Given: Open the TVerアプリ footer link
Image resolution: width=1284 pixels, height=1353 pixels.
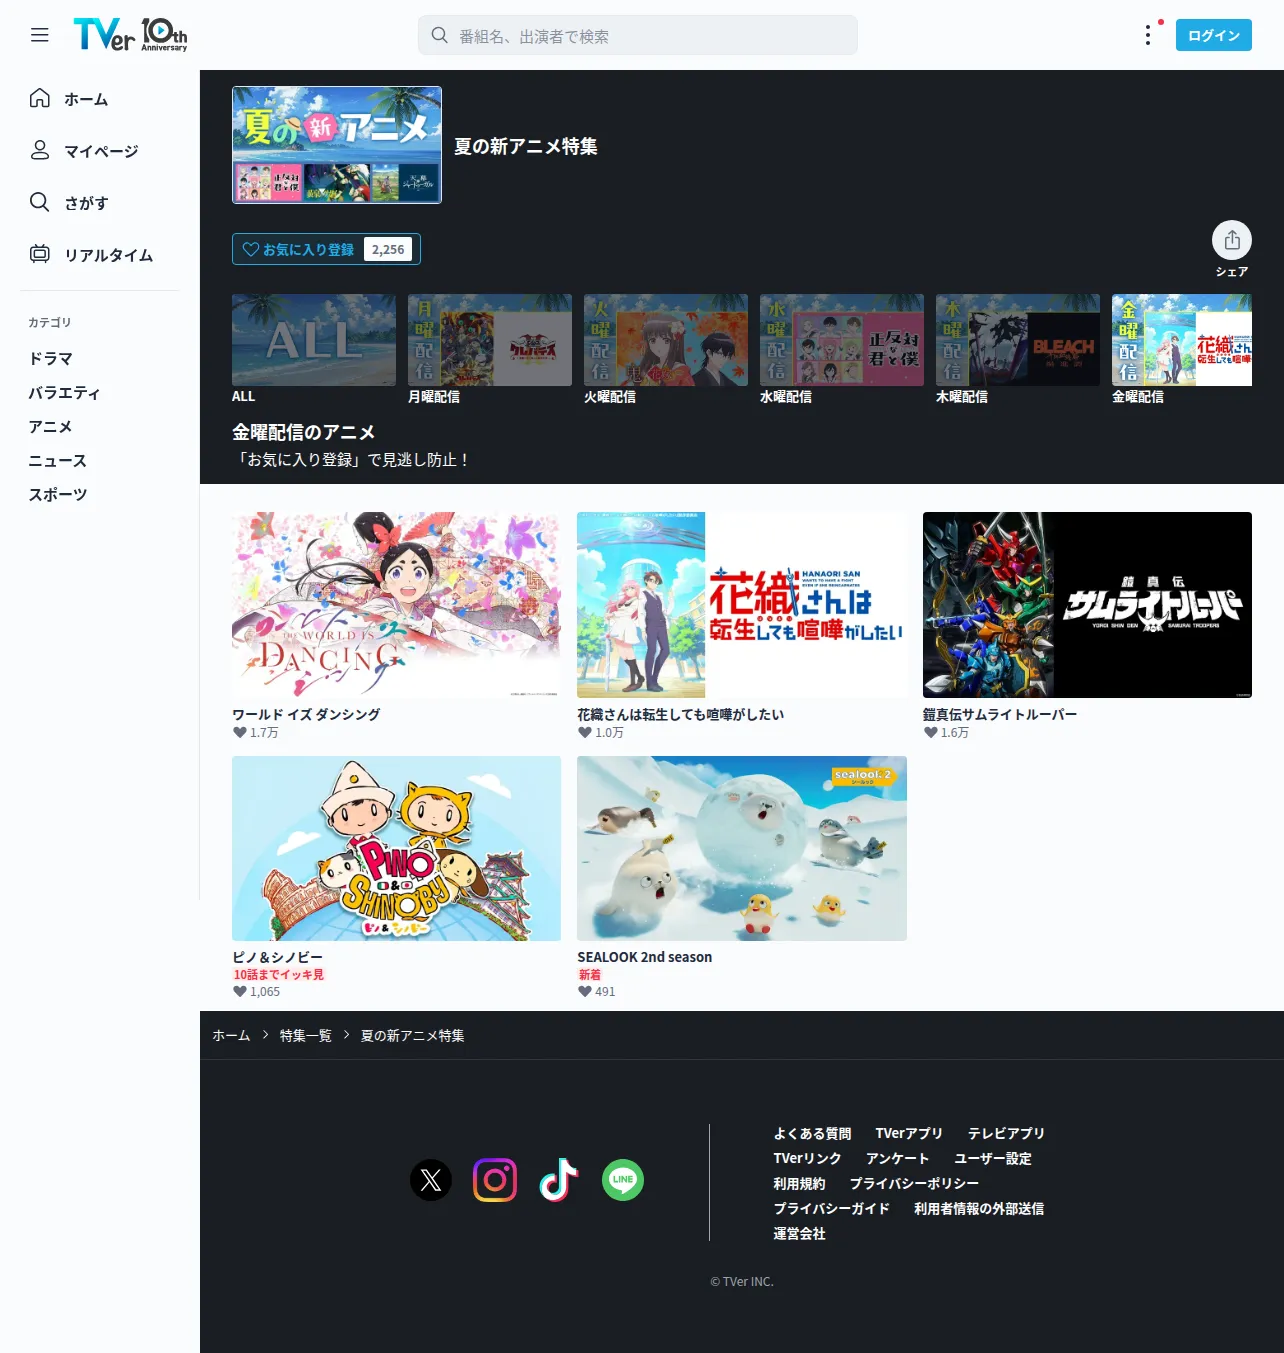Looking at the screenshot, I should 909,1133.
